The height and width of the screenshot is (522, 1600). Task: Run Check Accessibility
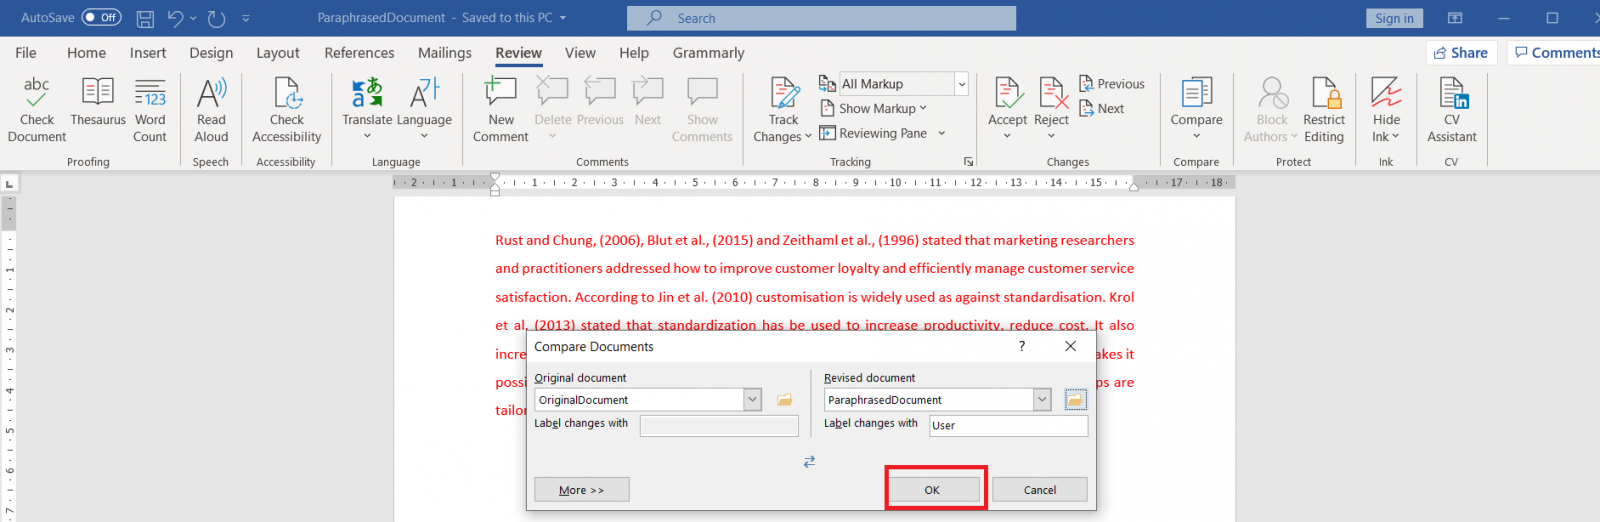[x=287, y=110]
